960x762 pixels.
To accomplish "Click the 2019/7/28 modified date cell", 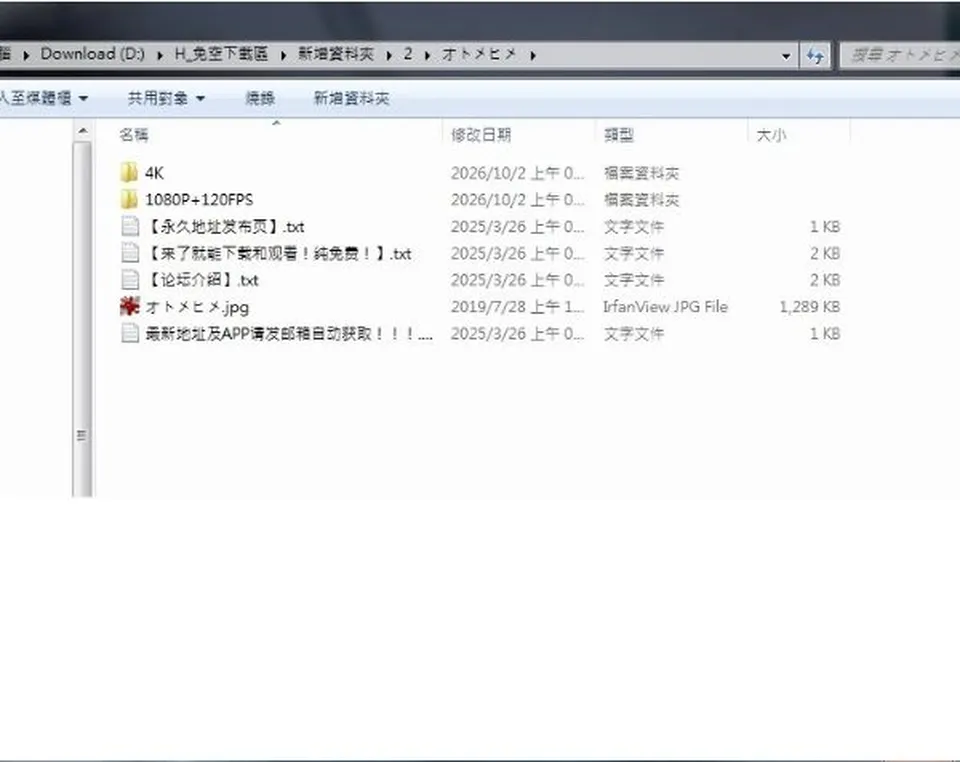I will click(518, 307).
